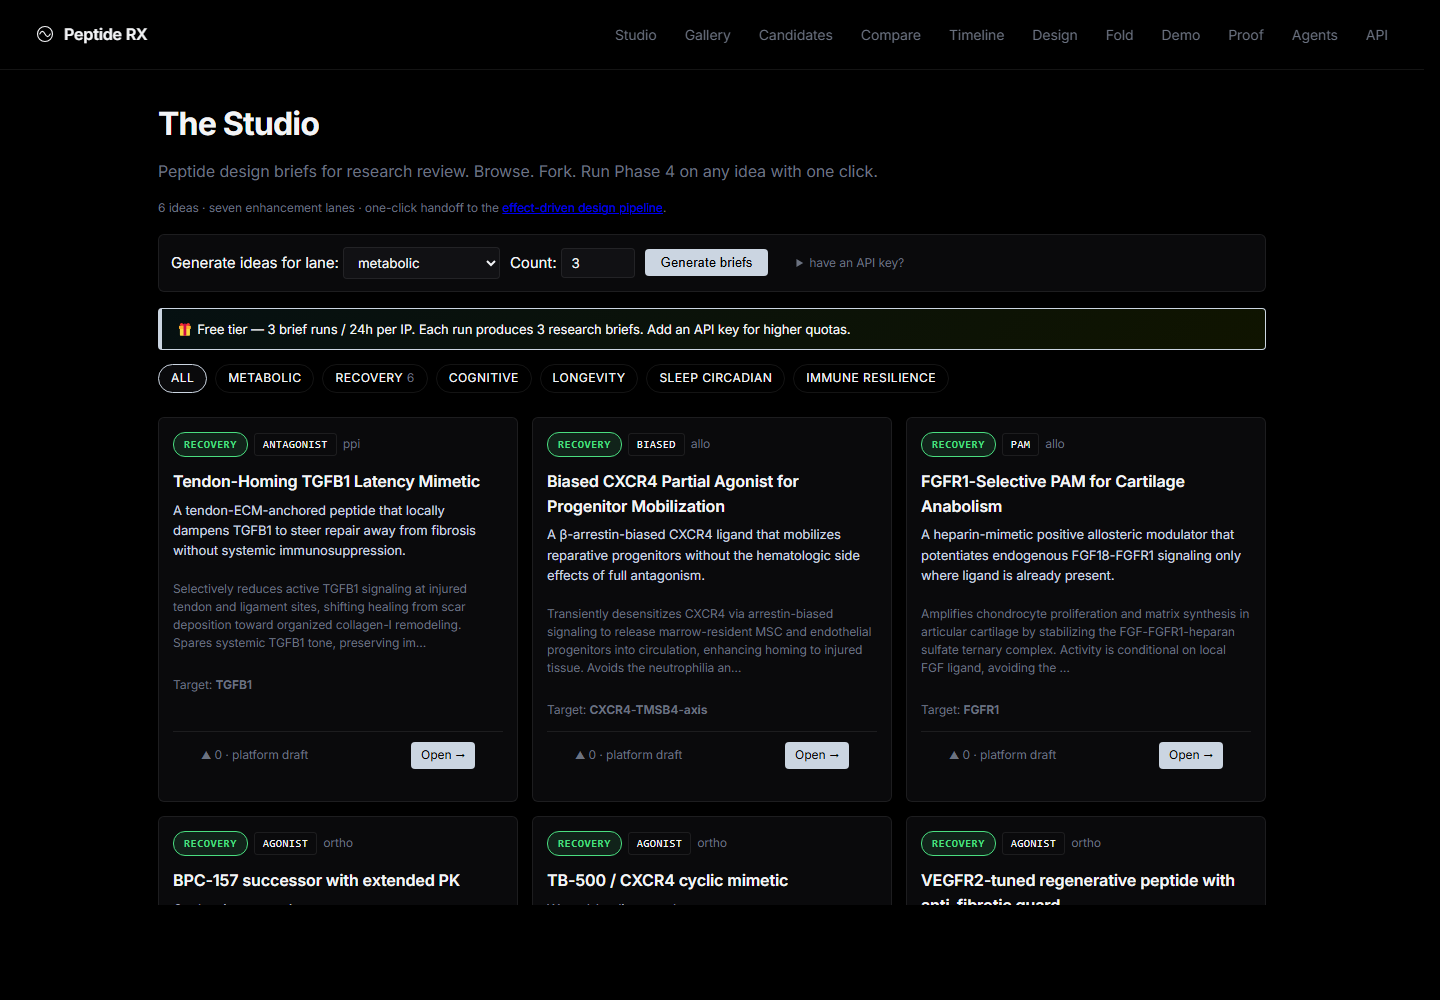
Task: Click the Tendon-Homing TGFB1 Latency Mimetic title
Action: (x=326, y=482)
